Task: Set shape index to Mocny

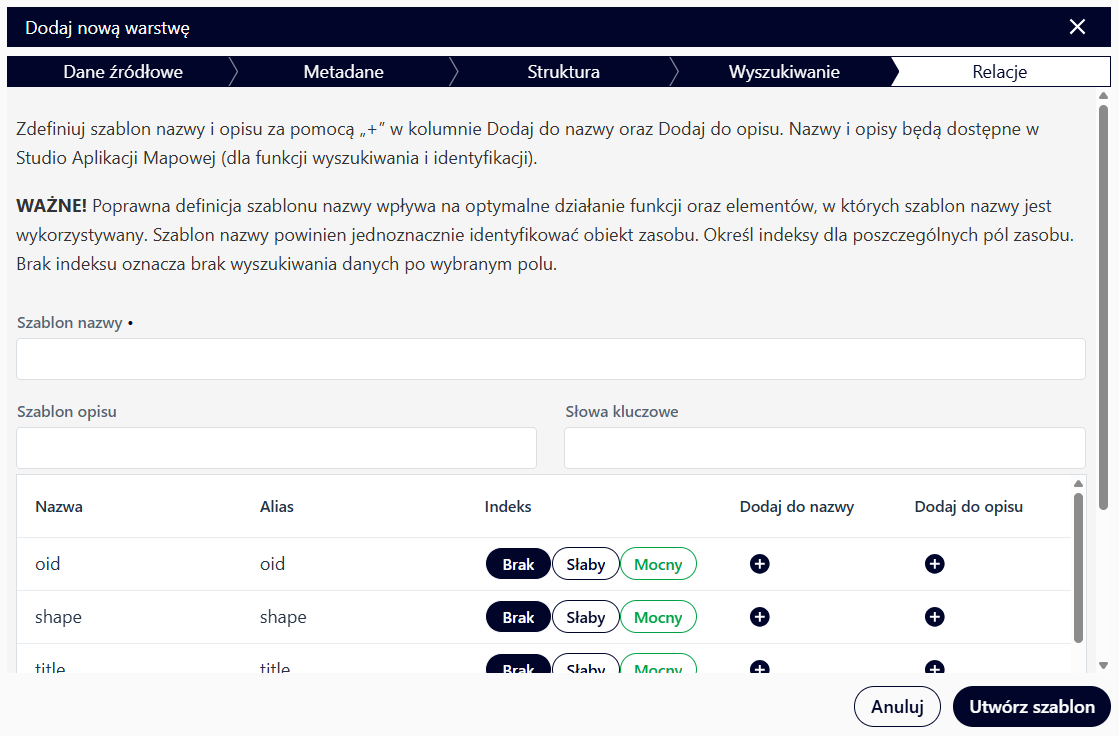Action: (658, 617)
